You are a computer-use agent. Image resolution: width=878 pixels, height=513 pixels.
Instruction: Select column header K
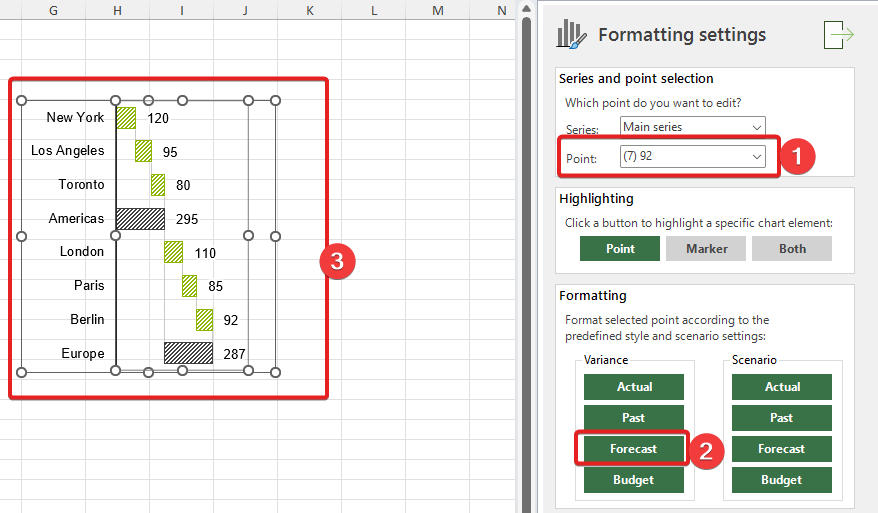(x=309, y=10)
